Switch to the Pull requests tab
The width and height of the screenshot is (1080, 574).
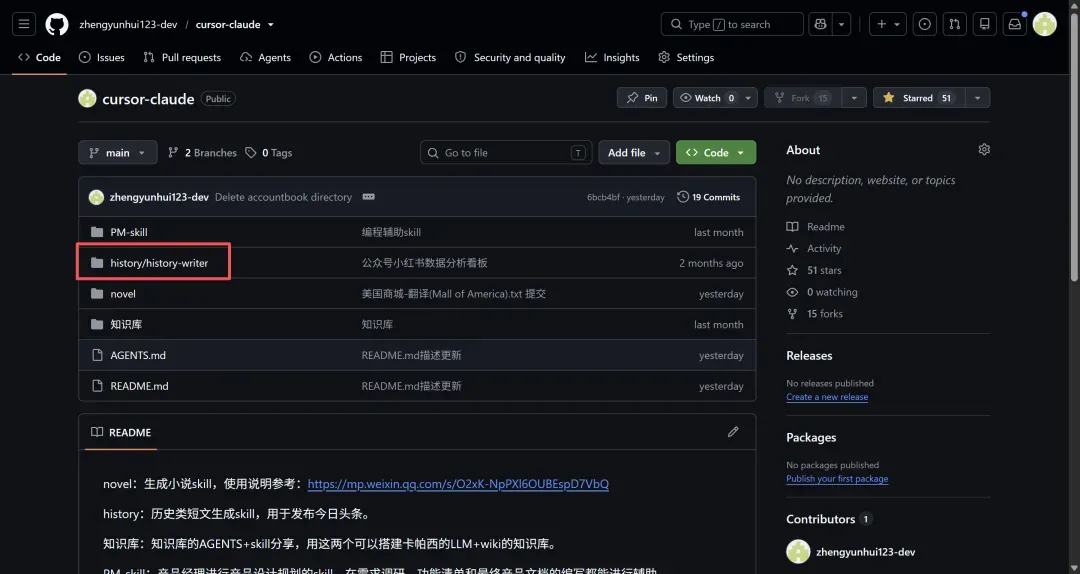click(182, 57)
